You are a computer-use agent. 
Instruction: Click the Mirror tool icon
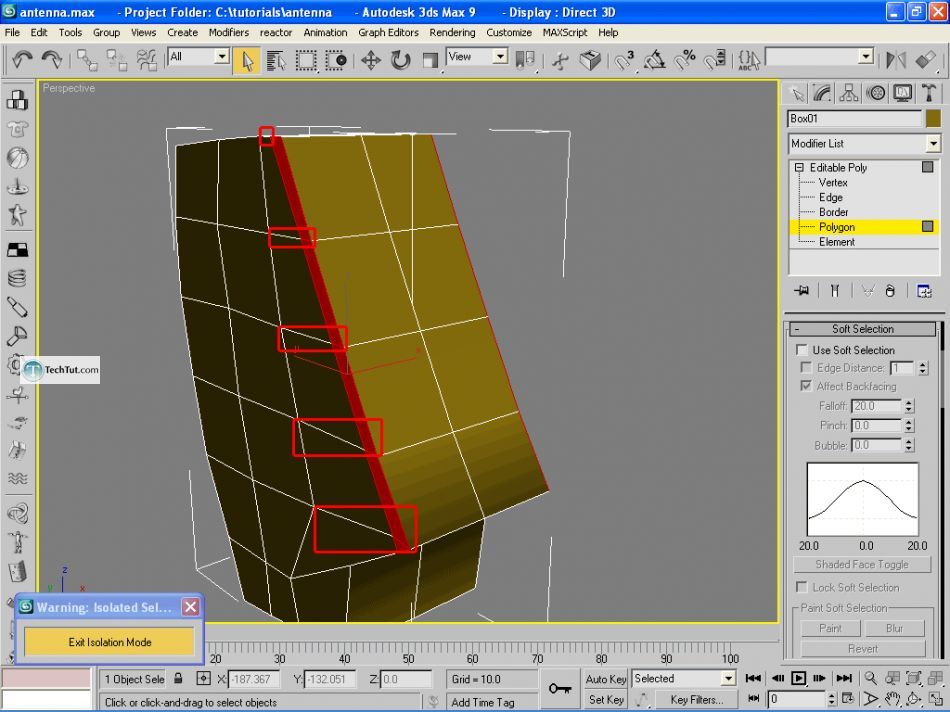pyautogui.click(x=896, y=61)
